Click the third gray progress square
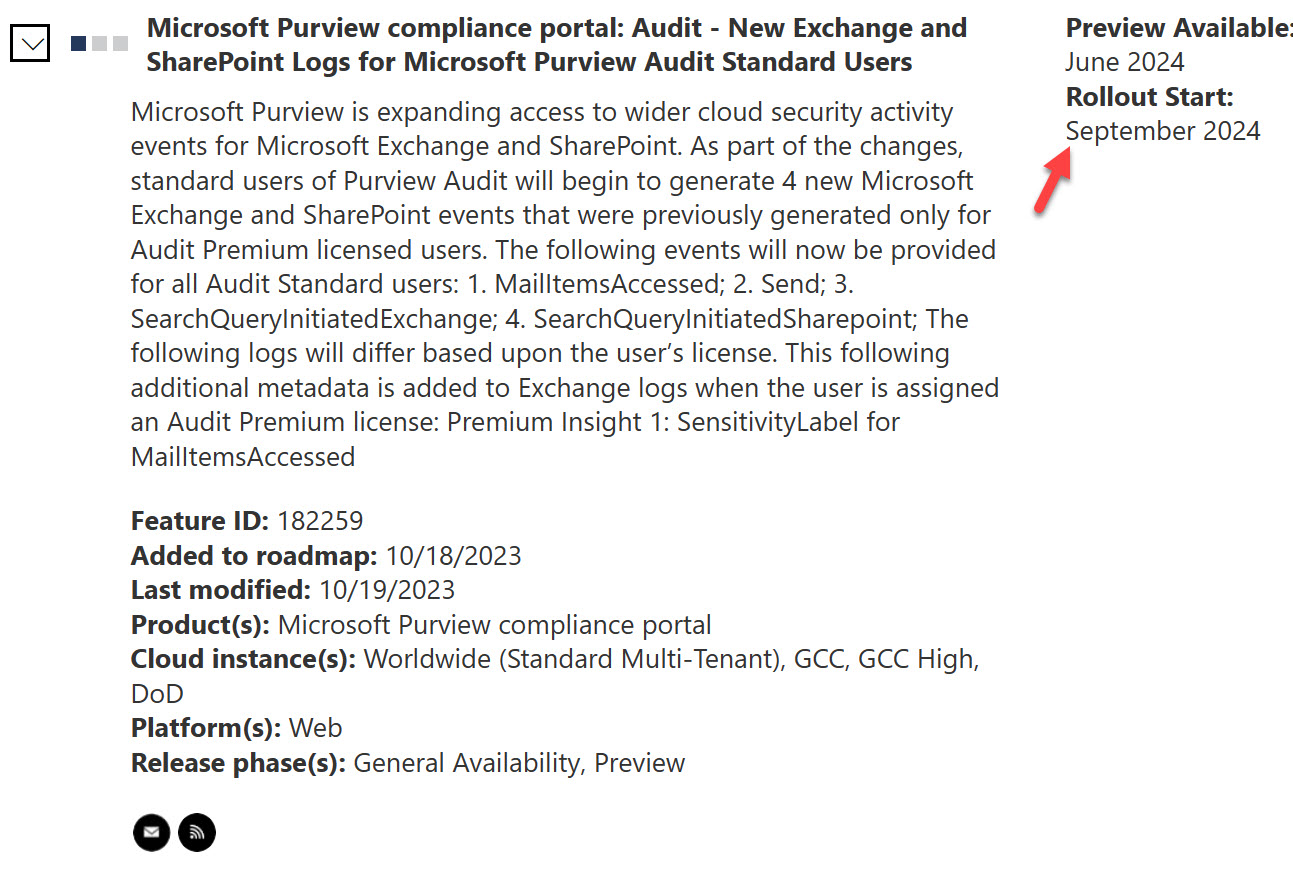Screen dimensions: 1293x889 pos(120,44)
